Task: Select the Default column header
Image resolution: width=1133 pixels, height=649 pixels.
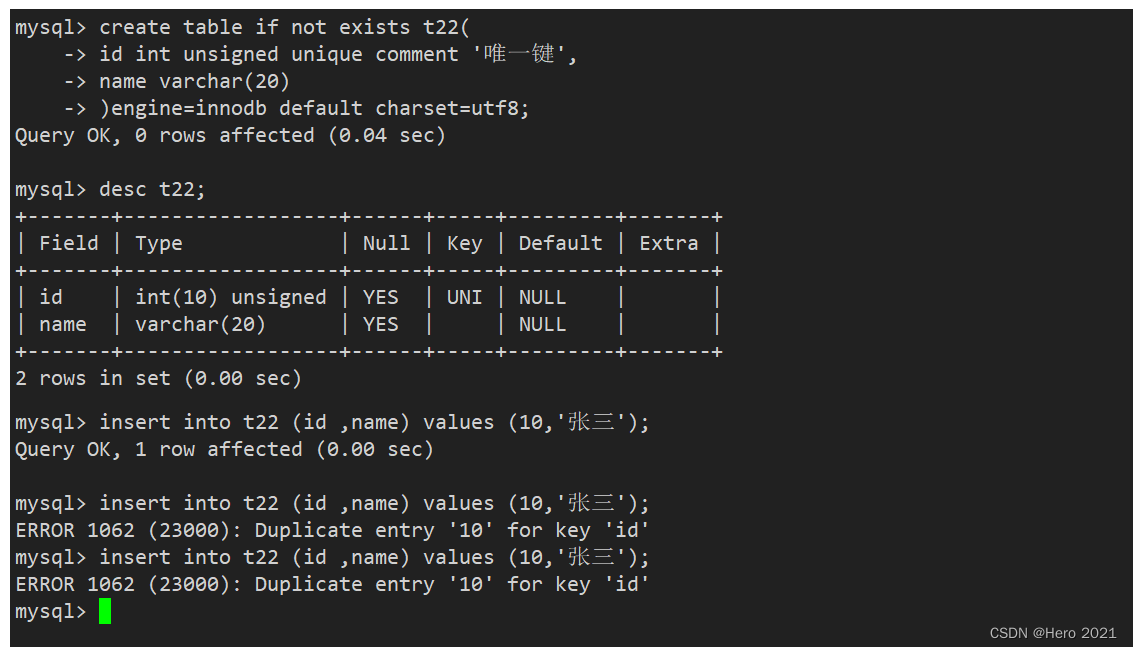Action: click(x=560, y=243)
